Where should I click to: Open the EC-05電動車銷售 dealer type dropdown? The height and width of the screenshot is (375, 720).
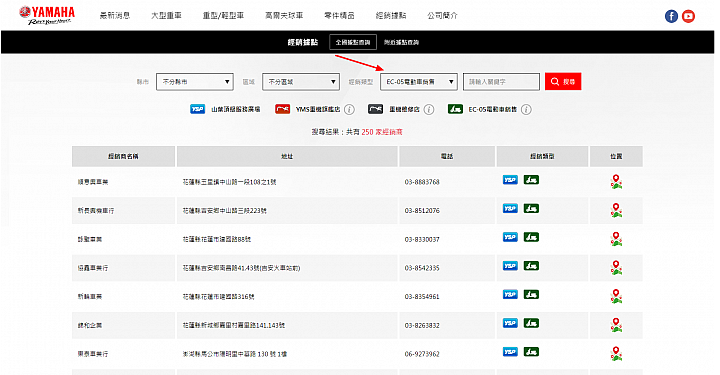[x=419, y=82]
